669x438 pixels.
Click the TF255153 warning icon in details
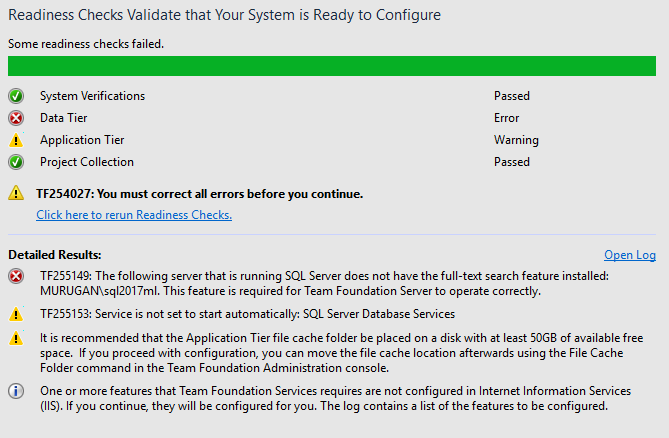tap(15, 314)
